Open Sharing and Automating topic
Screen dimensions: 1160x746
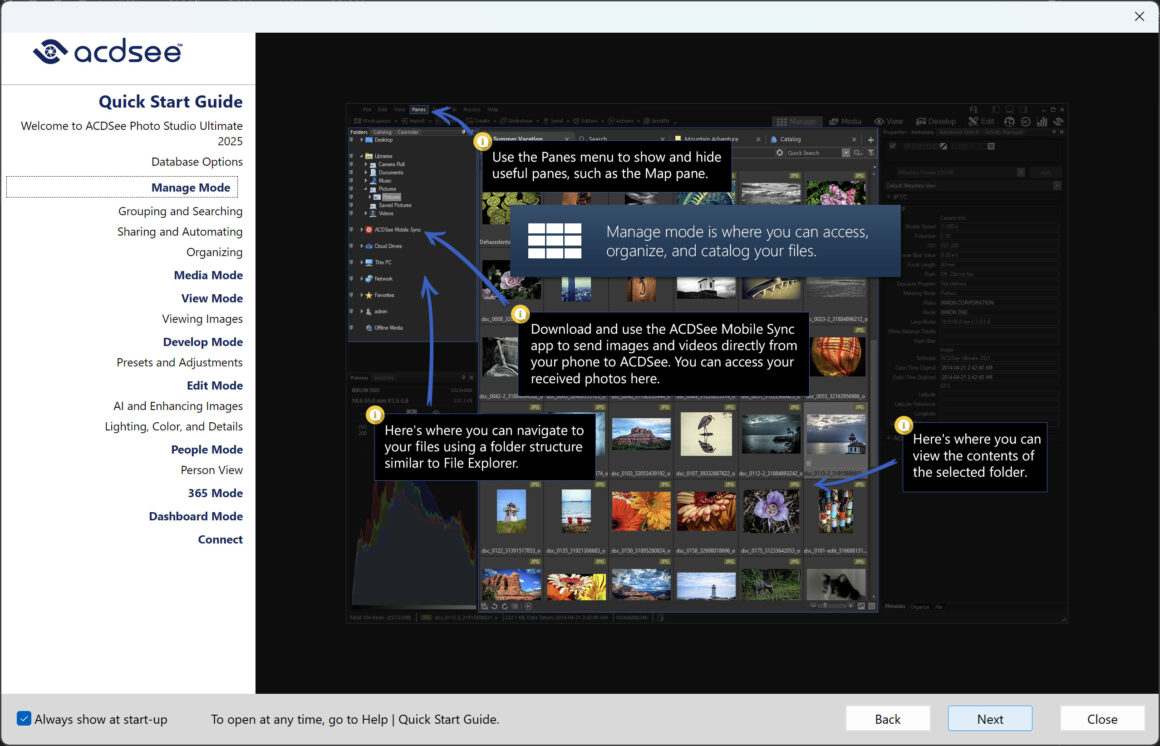click(x=180, y=232)
